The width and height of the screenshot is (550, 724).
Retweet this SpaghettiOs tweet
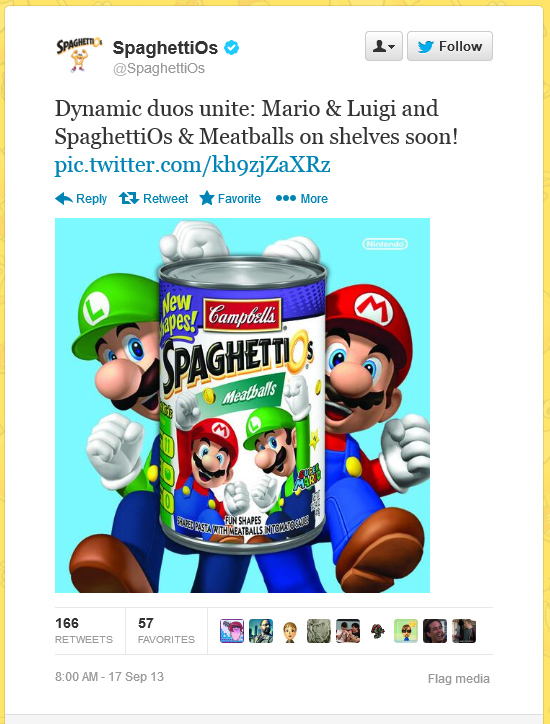pyautogui.click(x=153, y=199)
